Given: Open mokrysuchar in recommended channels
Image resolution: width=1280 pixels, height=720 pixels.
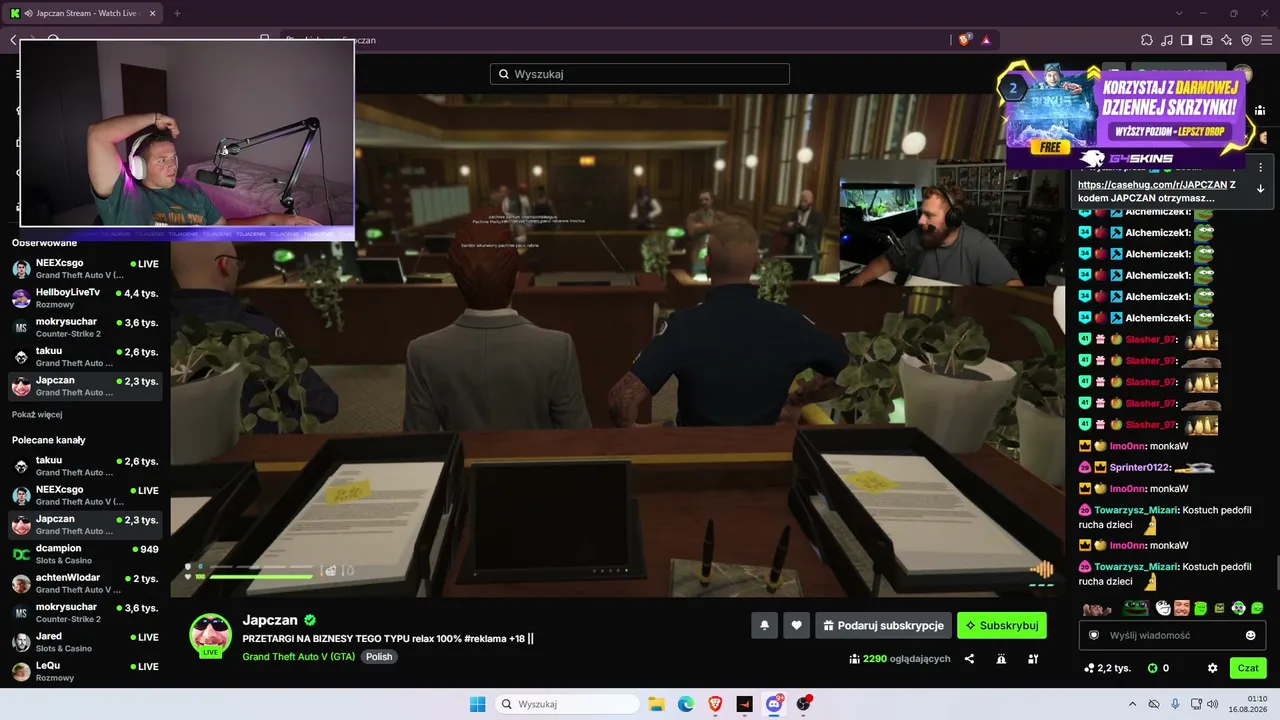Looking at the screenshot, I should 86,613.
